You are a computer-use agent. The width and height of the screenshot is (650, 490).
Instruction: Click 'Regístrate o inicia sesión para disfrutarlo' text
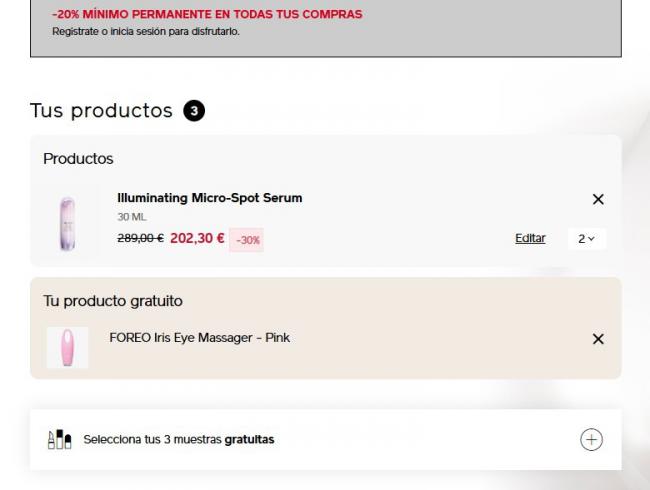coord(146,32)
